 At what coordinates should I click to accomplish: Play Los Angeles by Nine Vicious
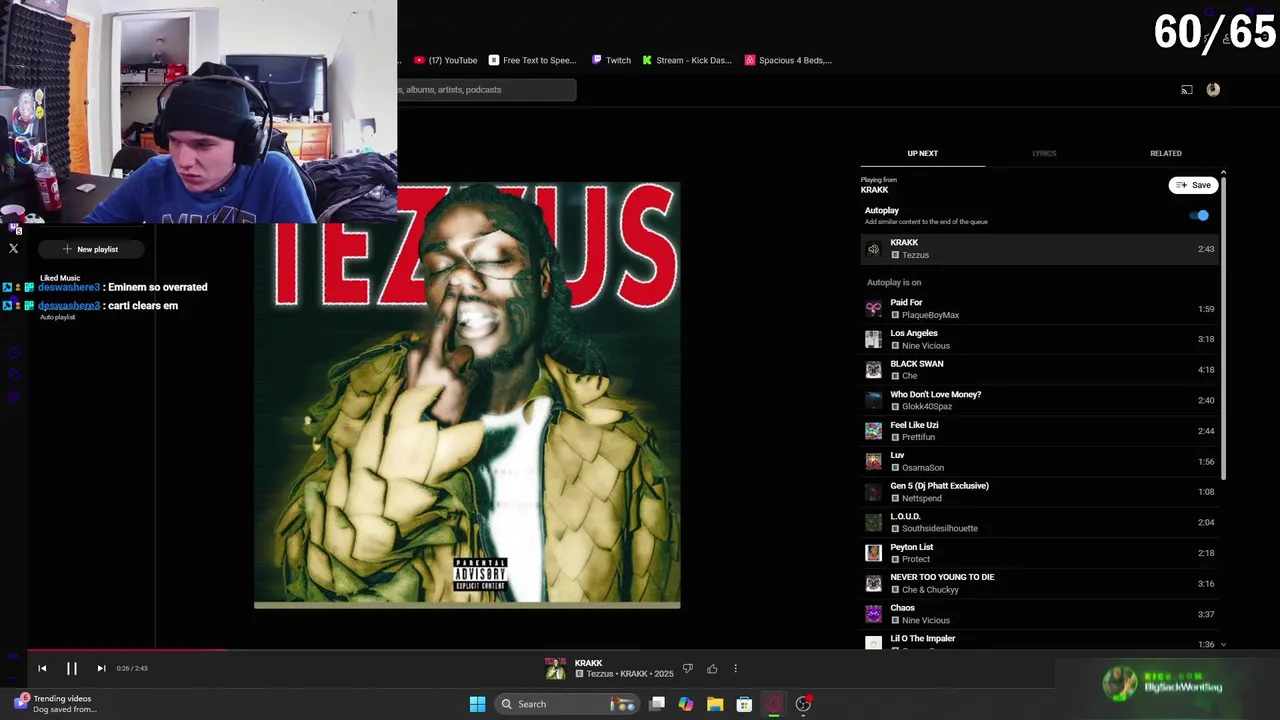(x=1040, y=339)
